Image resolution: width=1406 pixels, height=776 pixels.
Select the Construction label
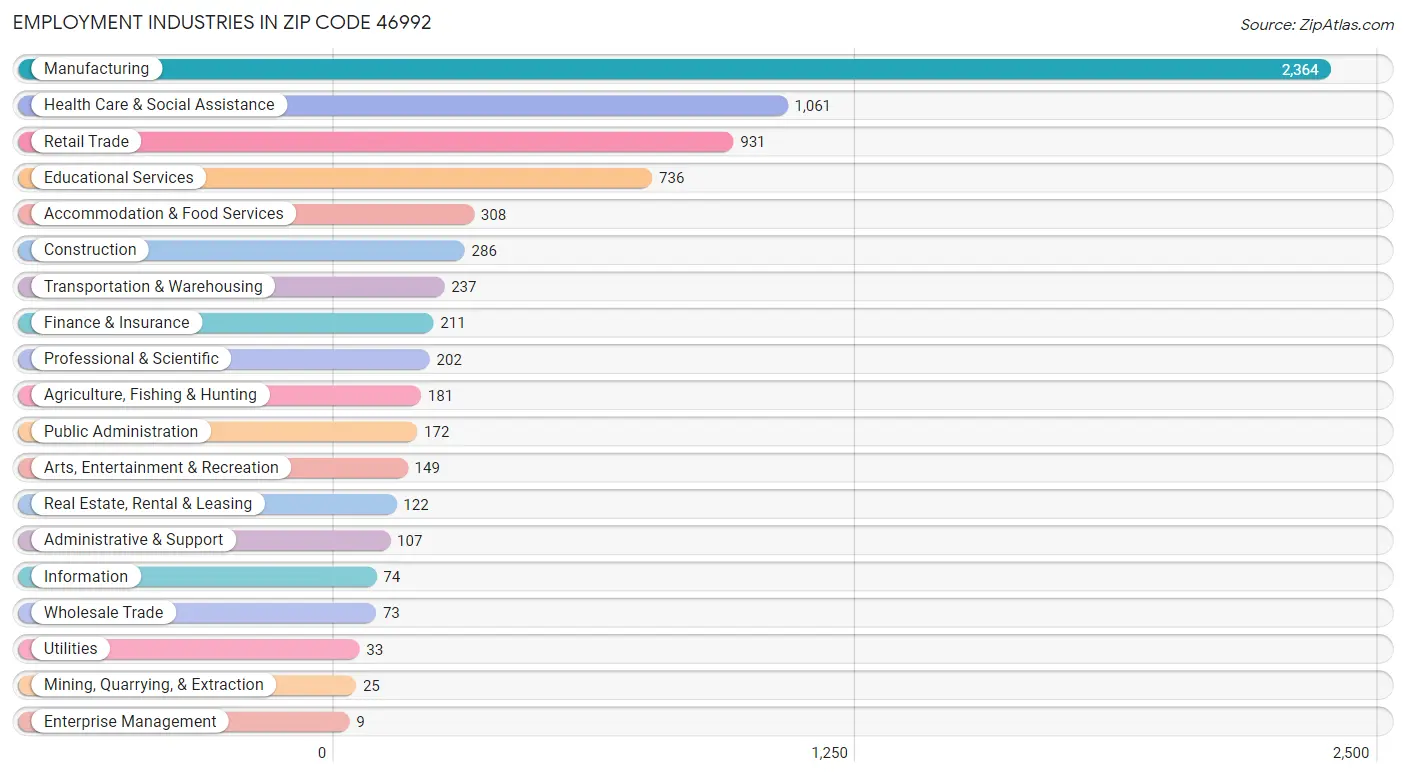coord(90,250)
